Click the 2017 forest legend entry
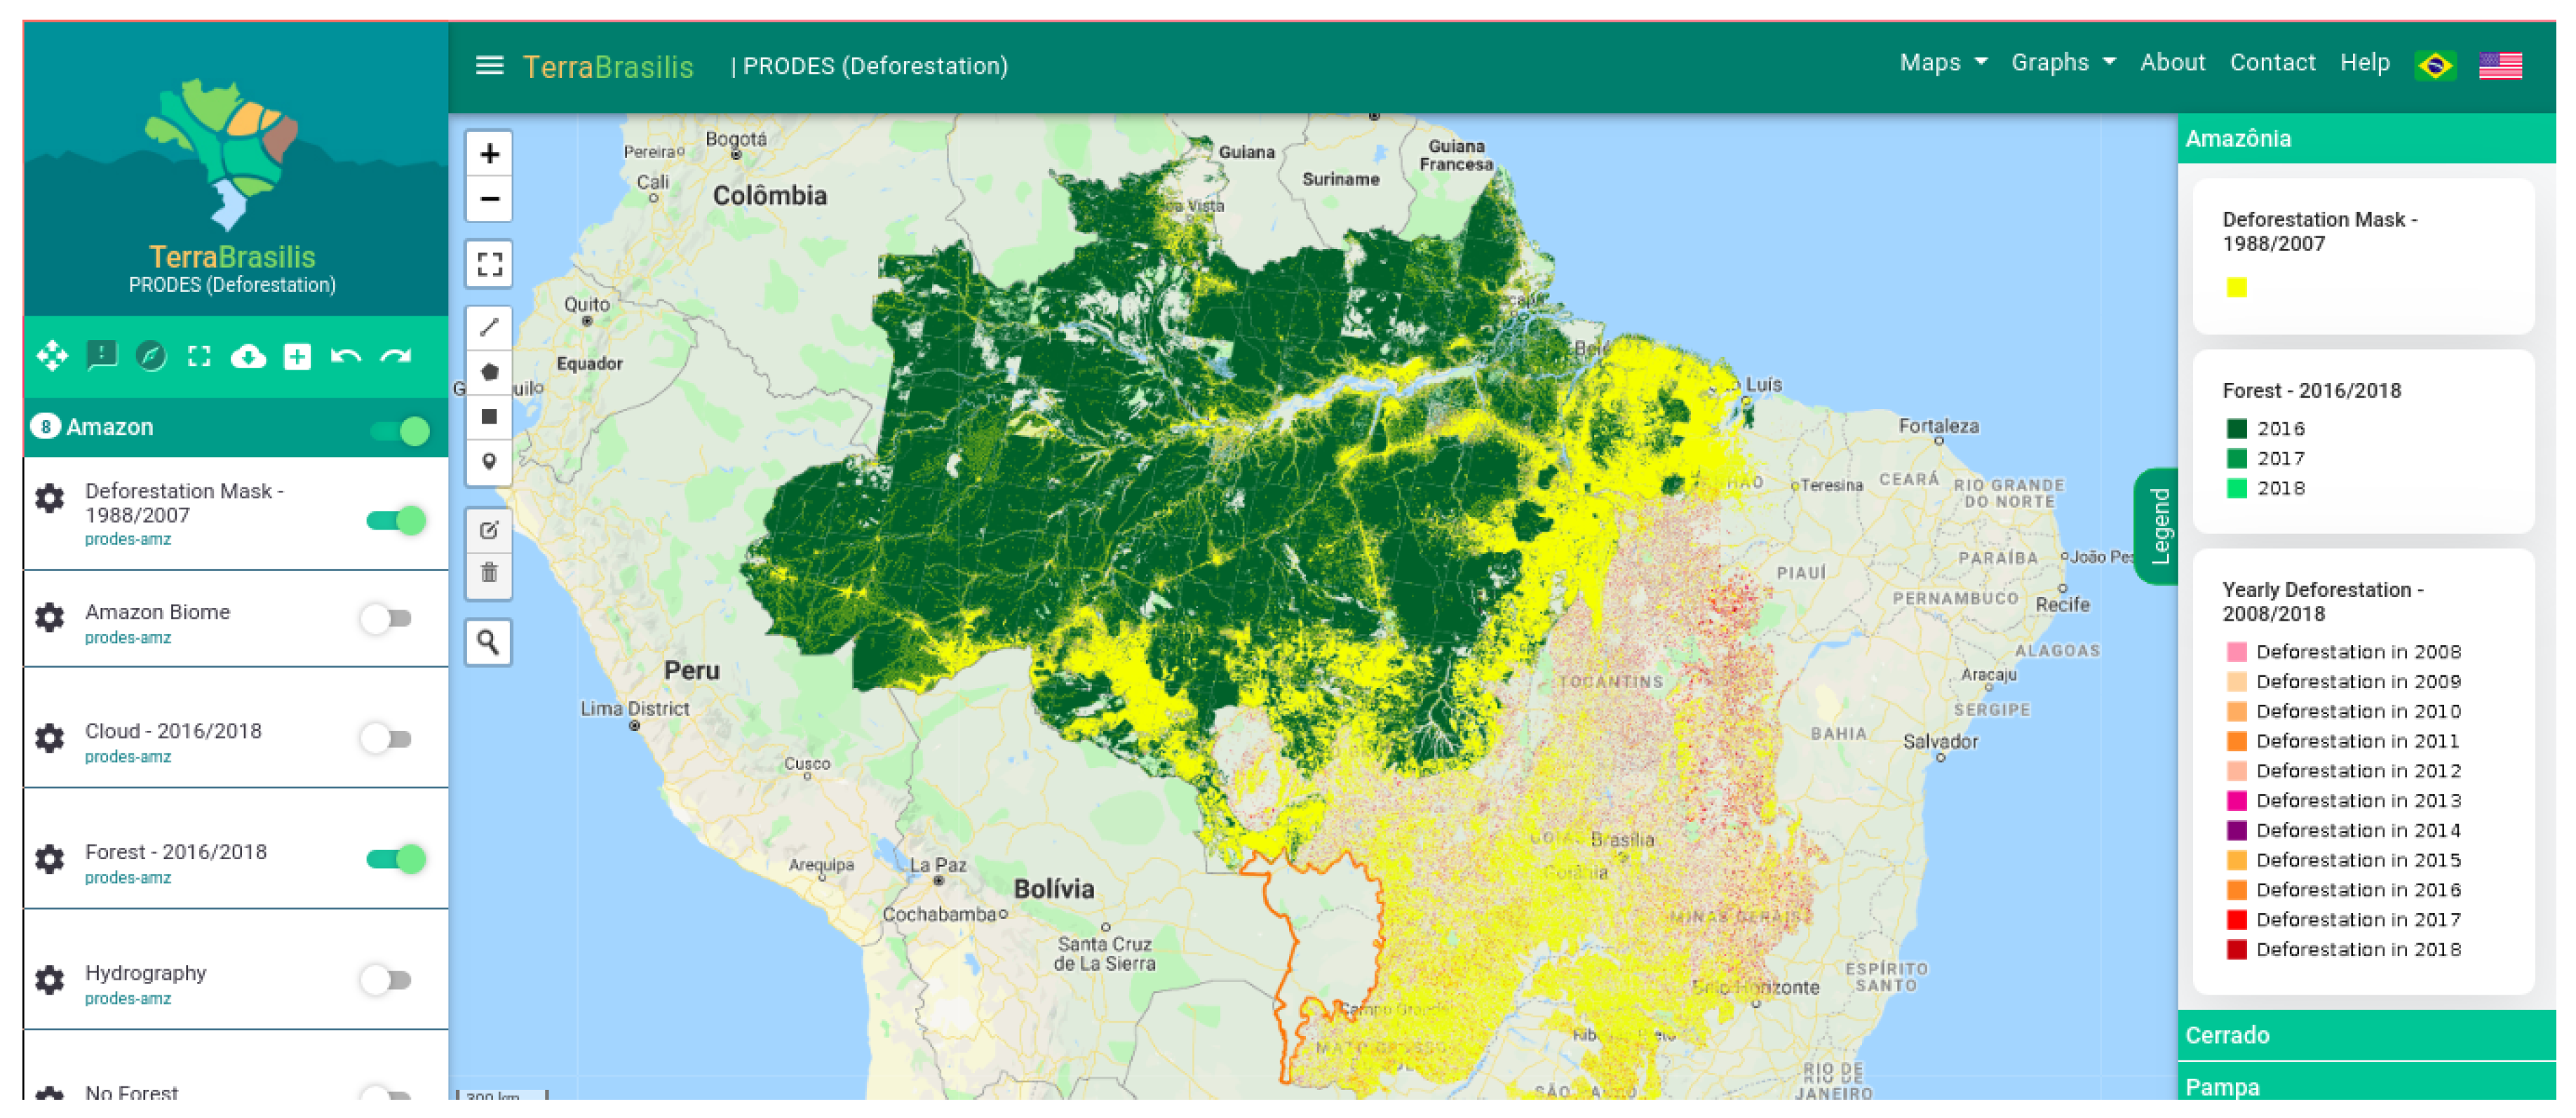 point(2266,459)
